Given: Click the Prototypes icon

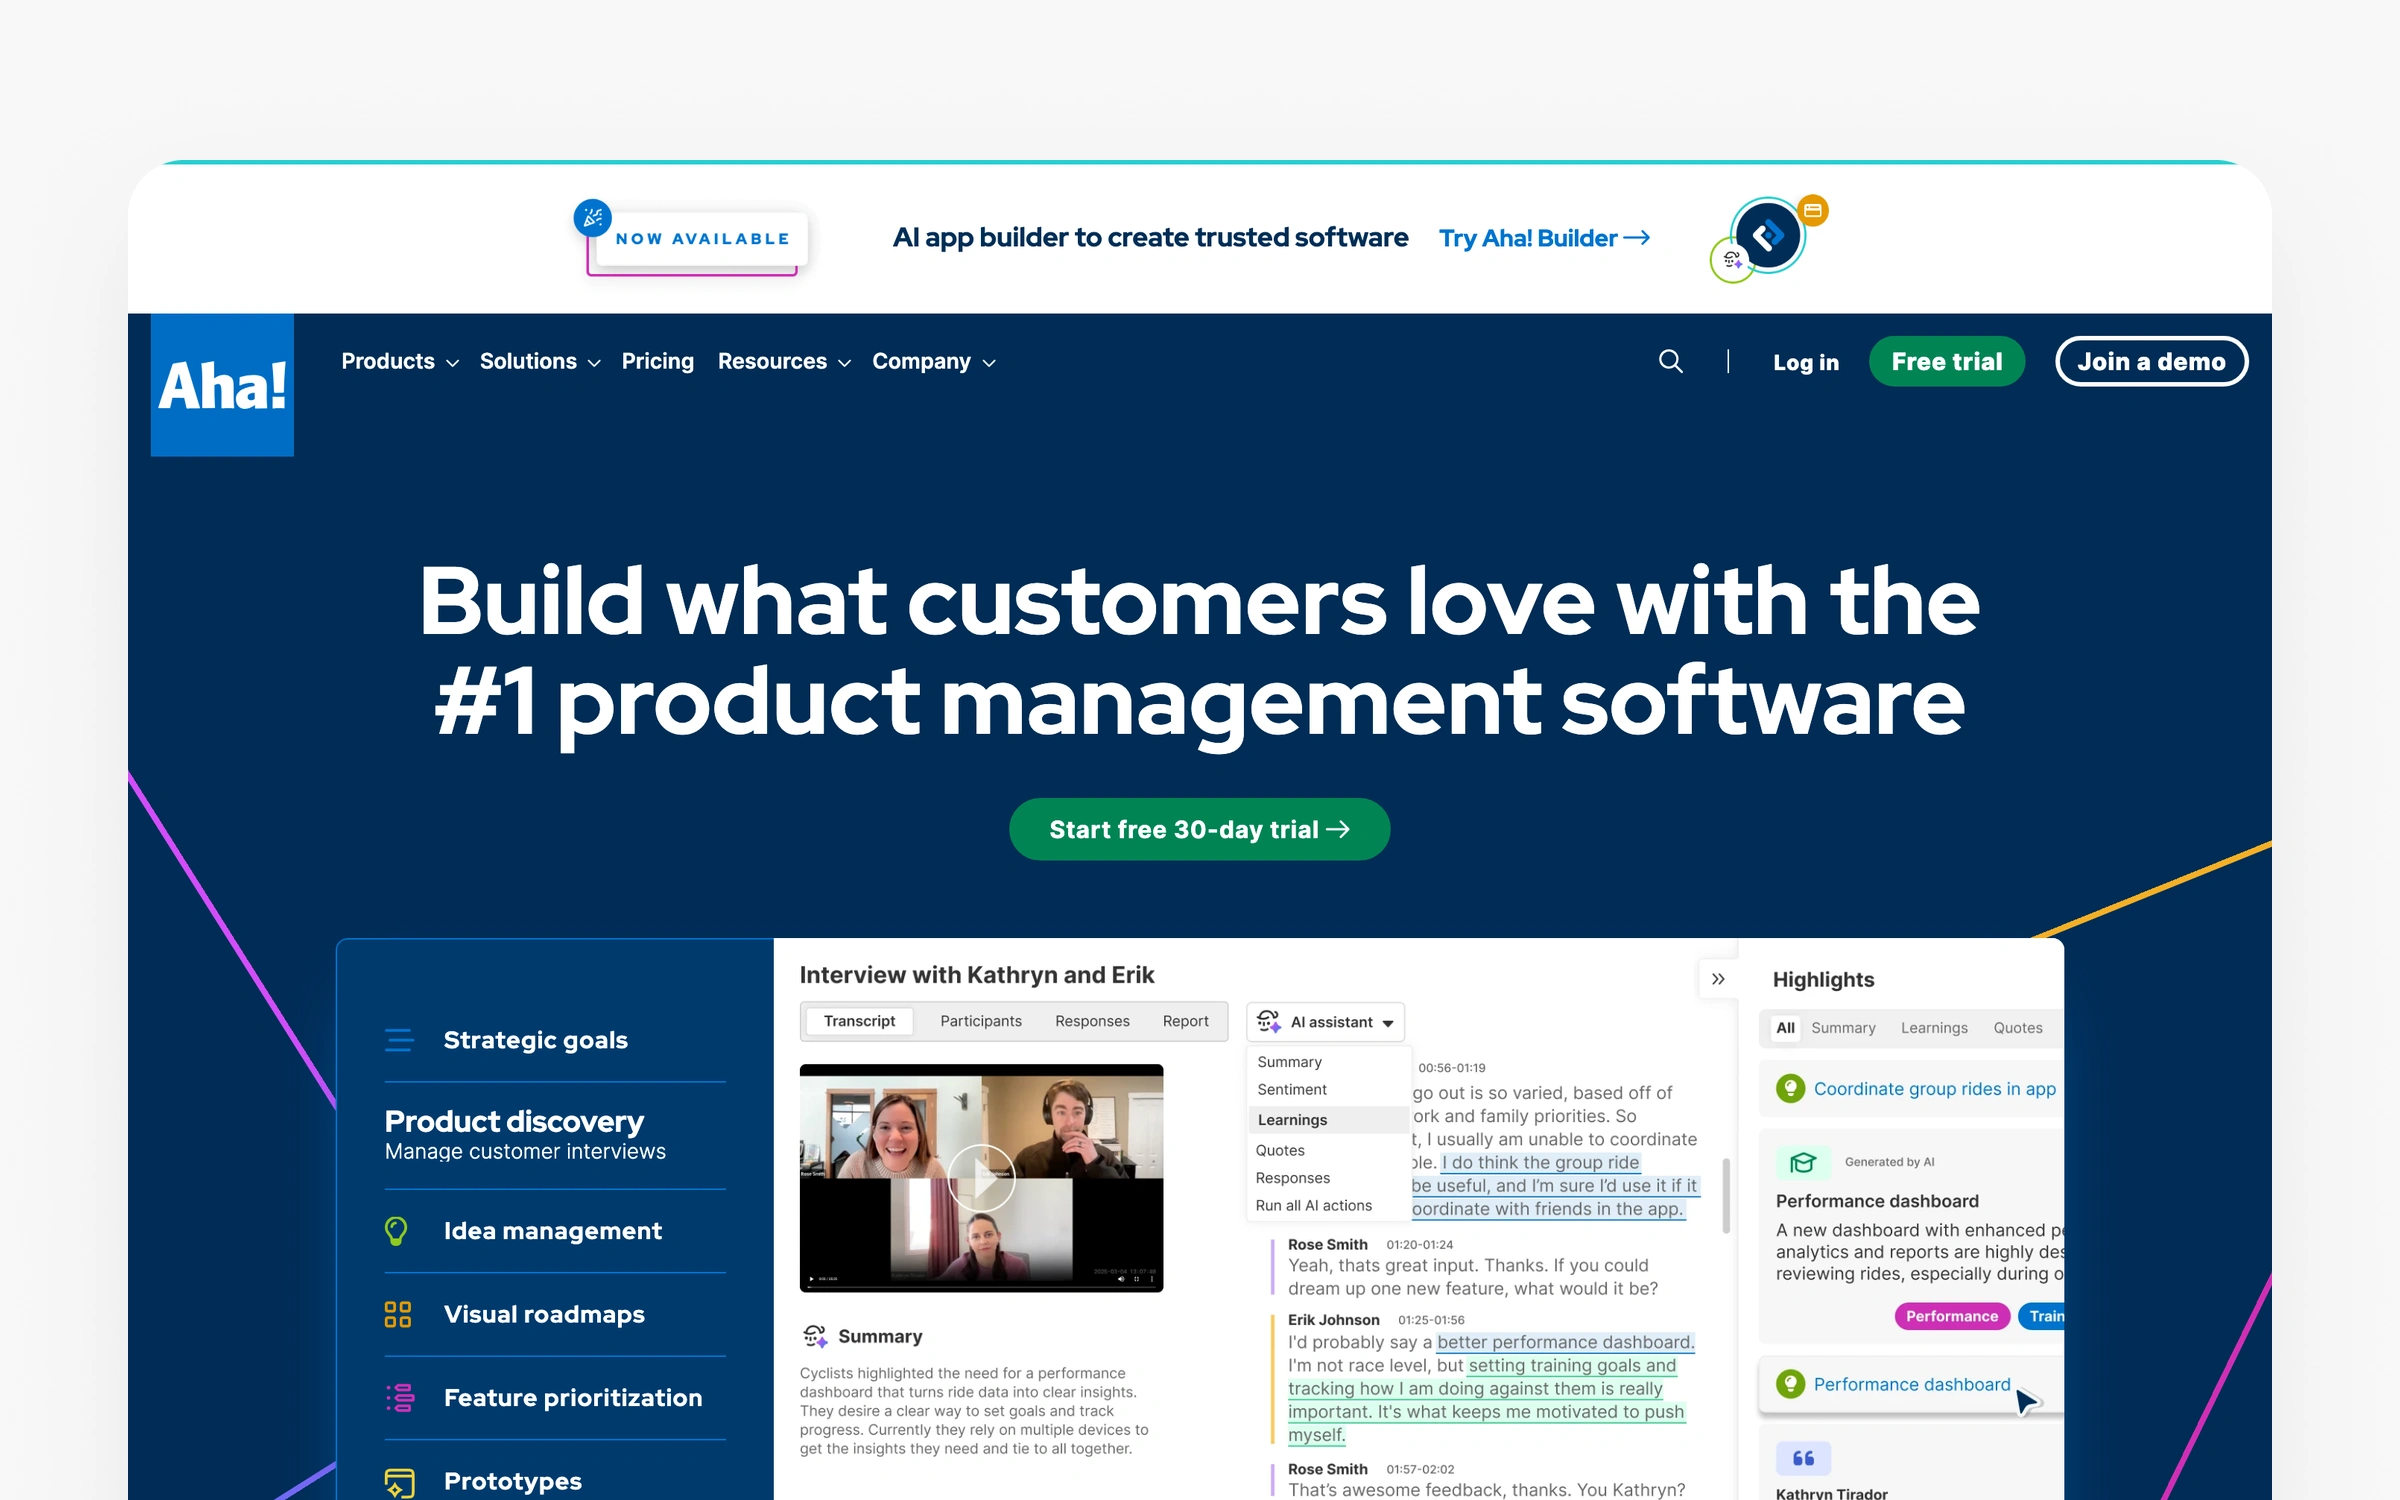Looking at the screenshot, I should [x=399, y=1482].
